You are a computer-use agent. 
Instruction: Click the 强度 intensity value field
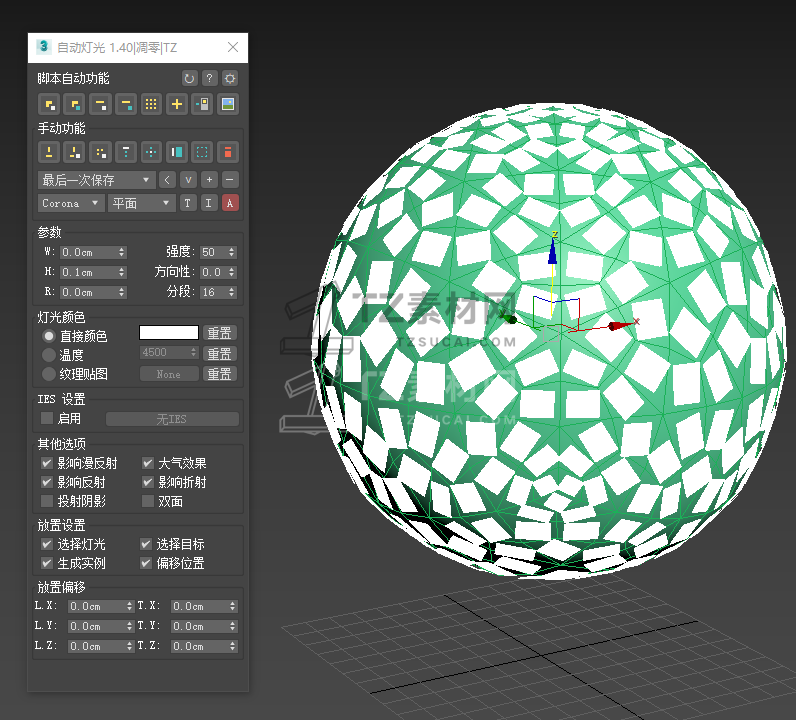214,252
